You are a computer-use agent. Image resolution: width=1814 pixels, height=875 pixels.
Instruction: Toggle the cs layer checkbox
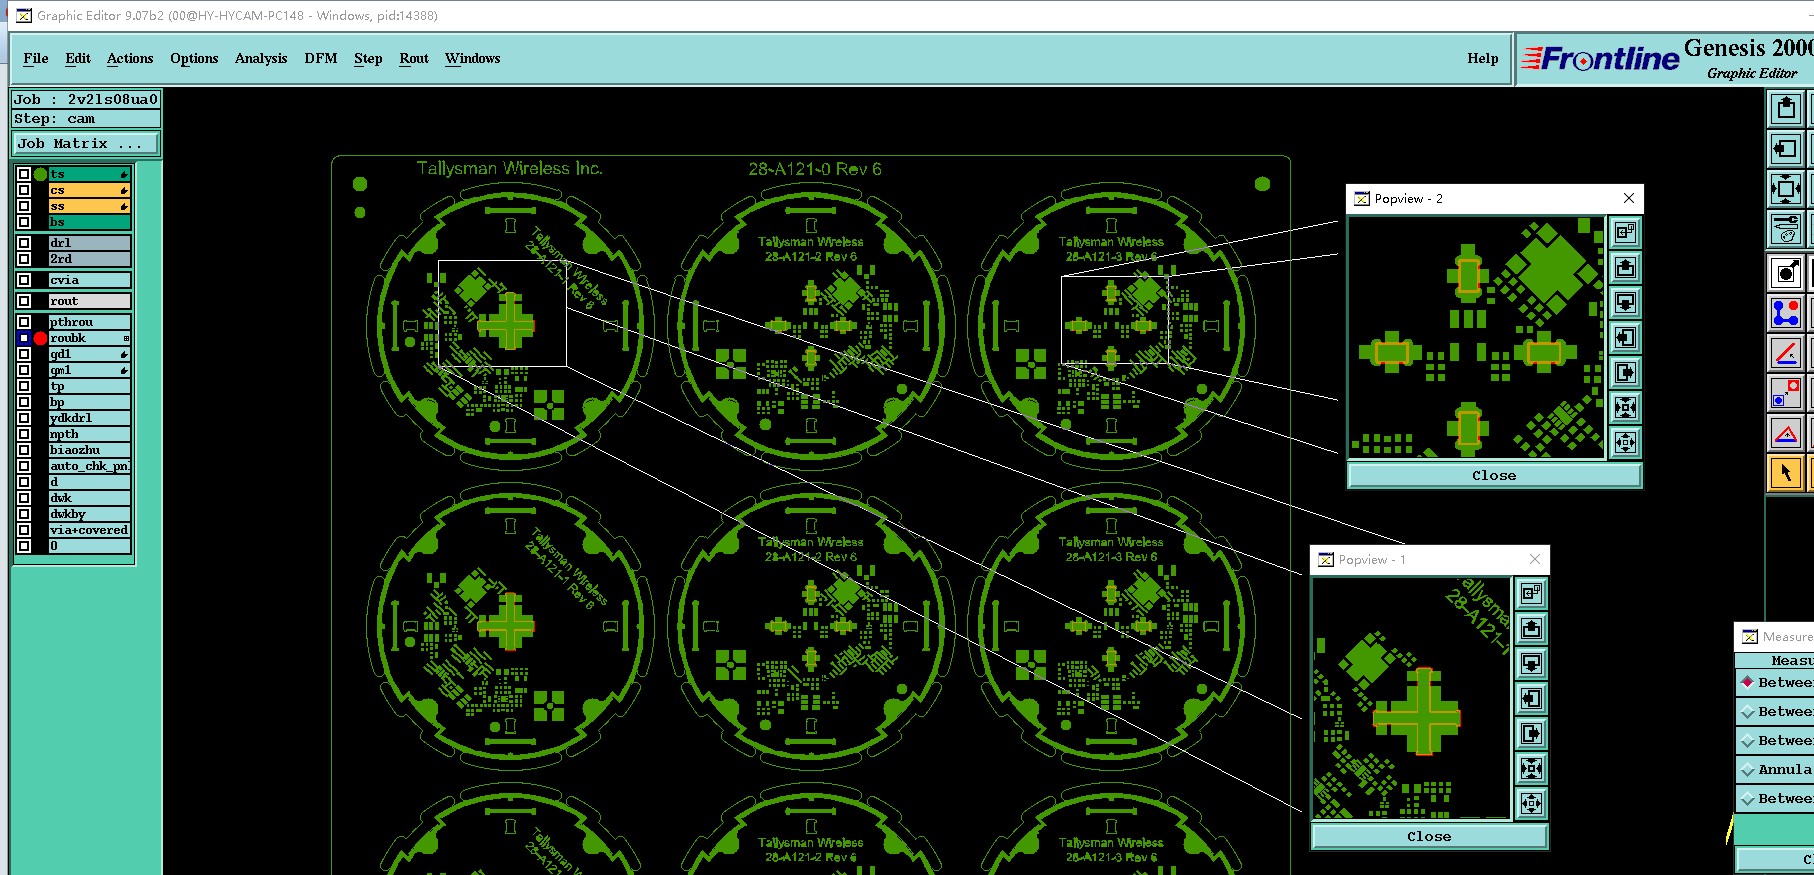24,190
